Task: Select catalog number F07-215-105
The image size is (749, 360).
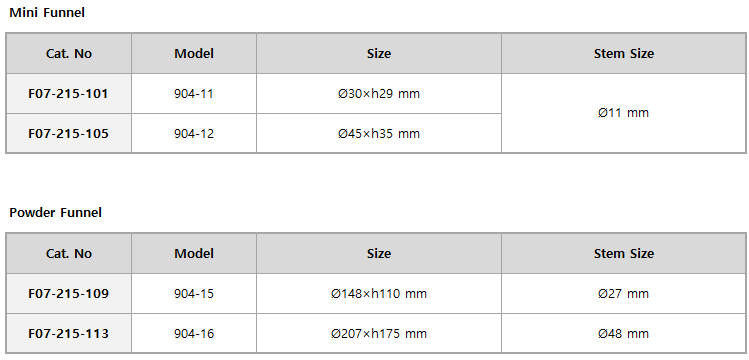Action: pos(69,134)
